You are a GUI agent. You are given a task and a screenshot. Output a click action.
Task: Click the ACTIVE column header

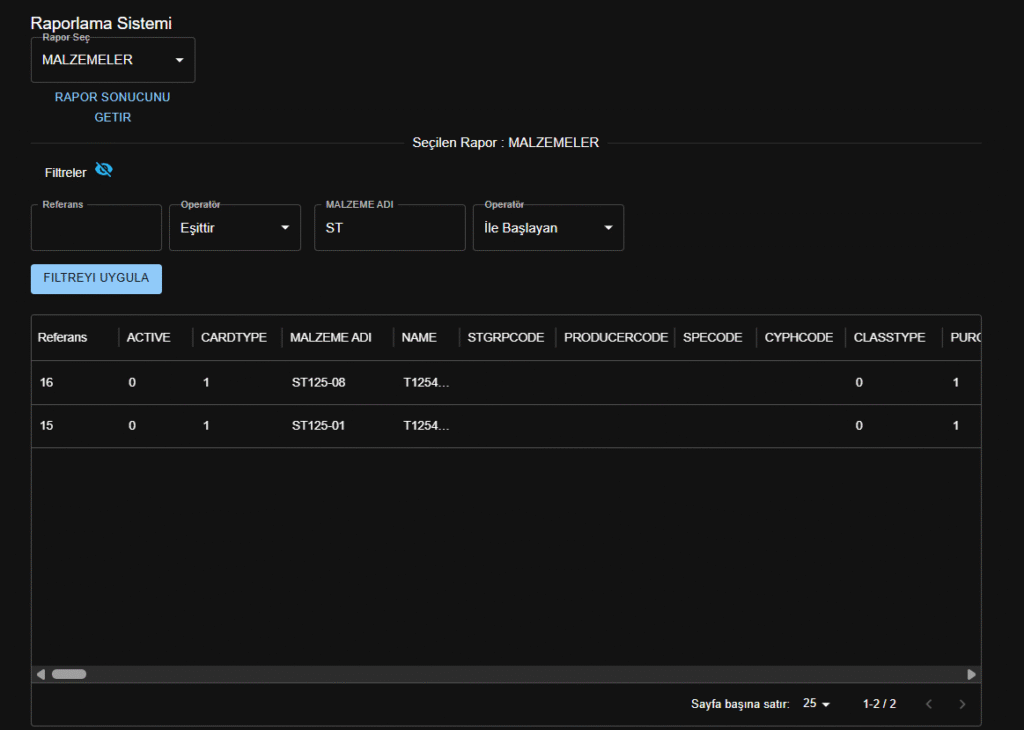tap(148, 338)
